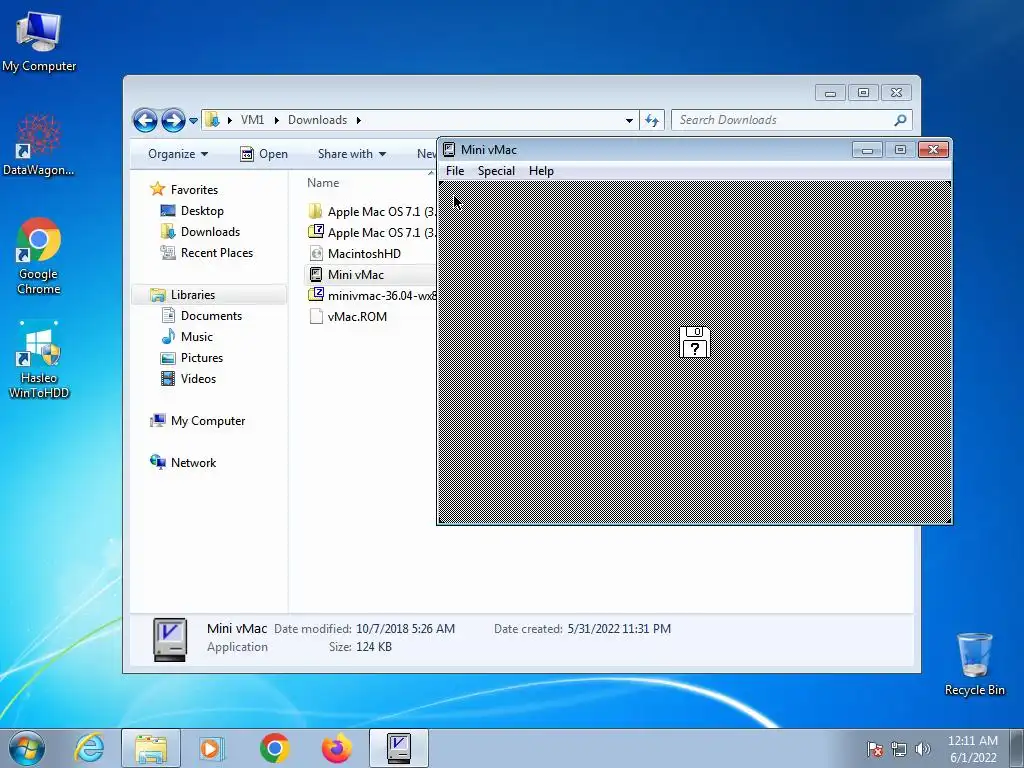Screen dimensions: 1024x768
Task: Open the Pictures library
Action: 202,358
